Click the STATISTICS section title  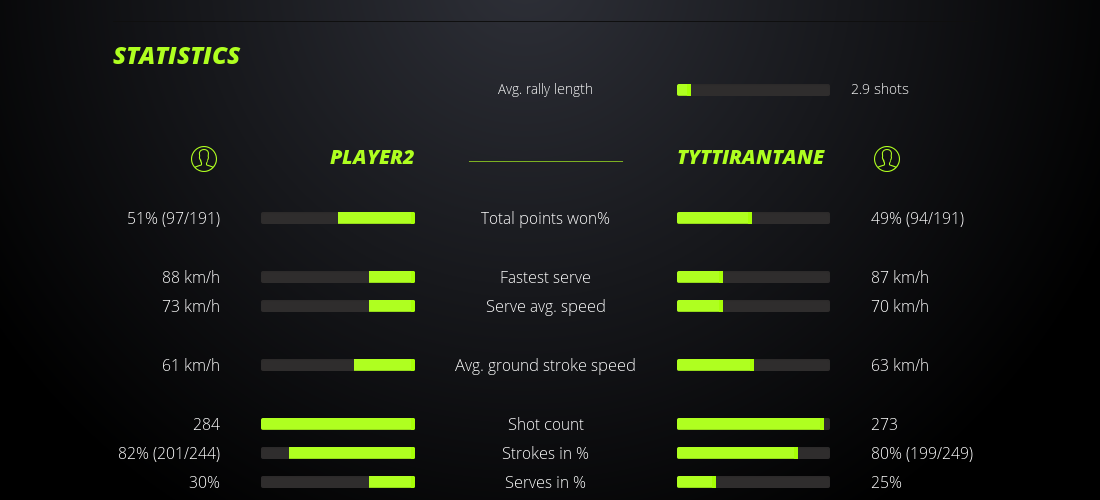point(177,56)
